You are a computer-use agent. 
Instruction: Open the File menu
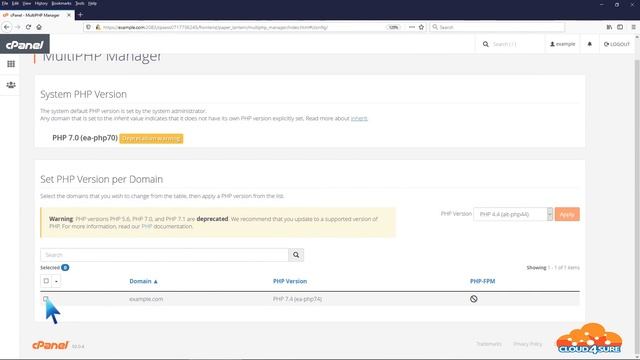[x=5, y=3]
